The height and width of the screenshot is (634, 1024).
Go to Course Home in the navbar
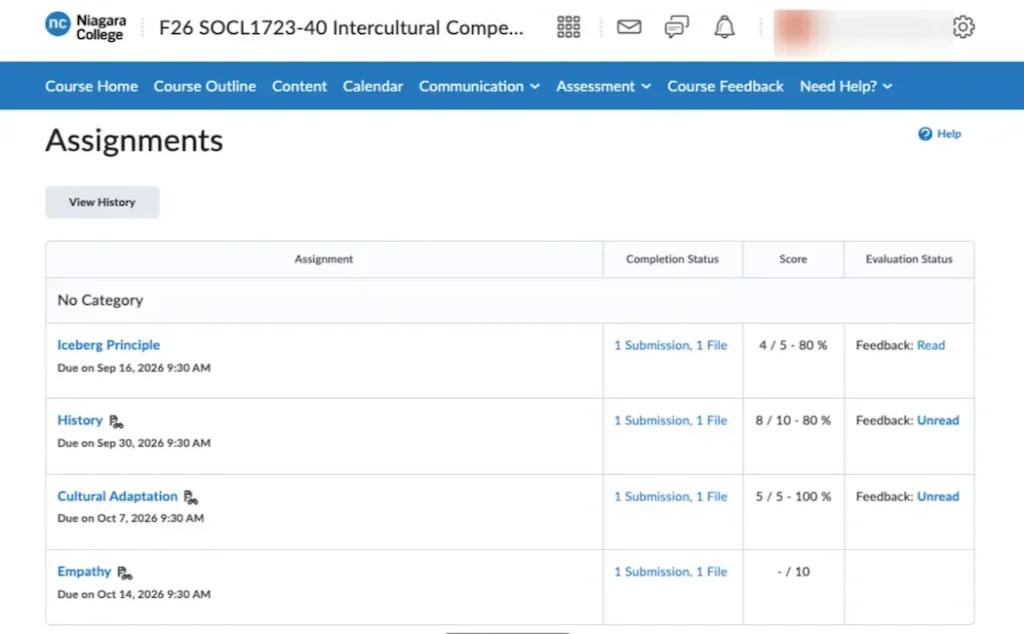coord(91,86)
